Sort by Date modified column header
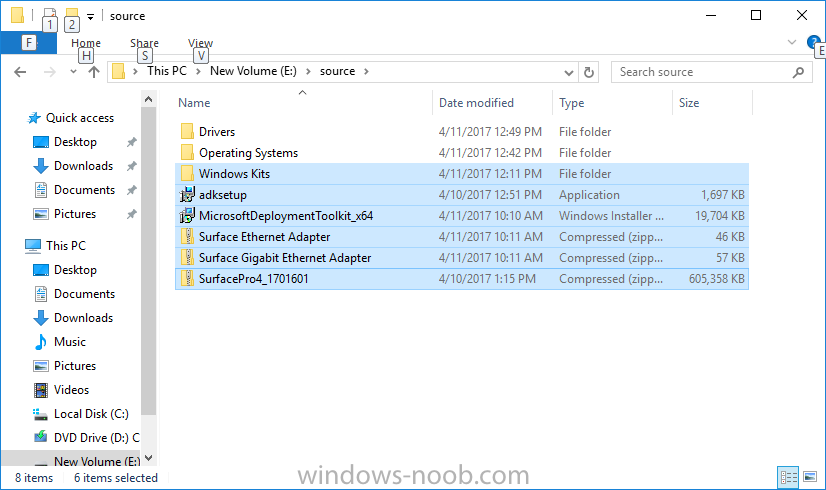The image size is (826, 490). [476, 103]
